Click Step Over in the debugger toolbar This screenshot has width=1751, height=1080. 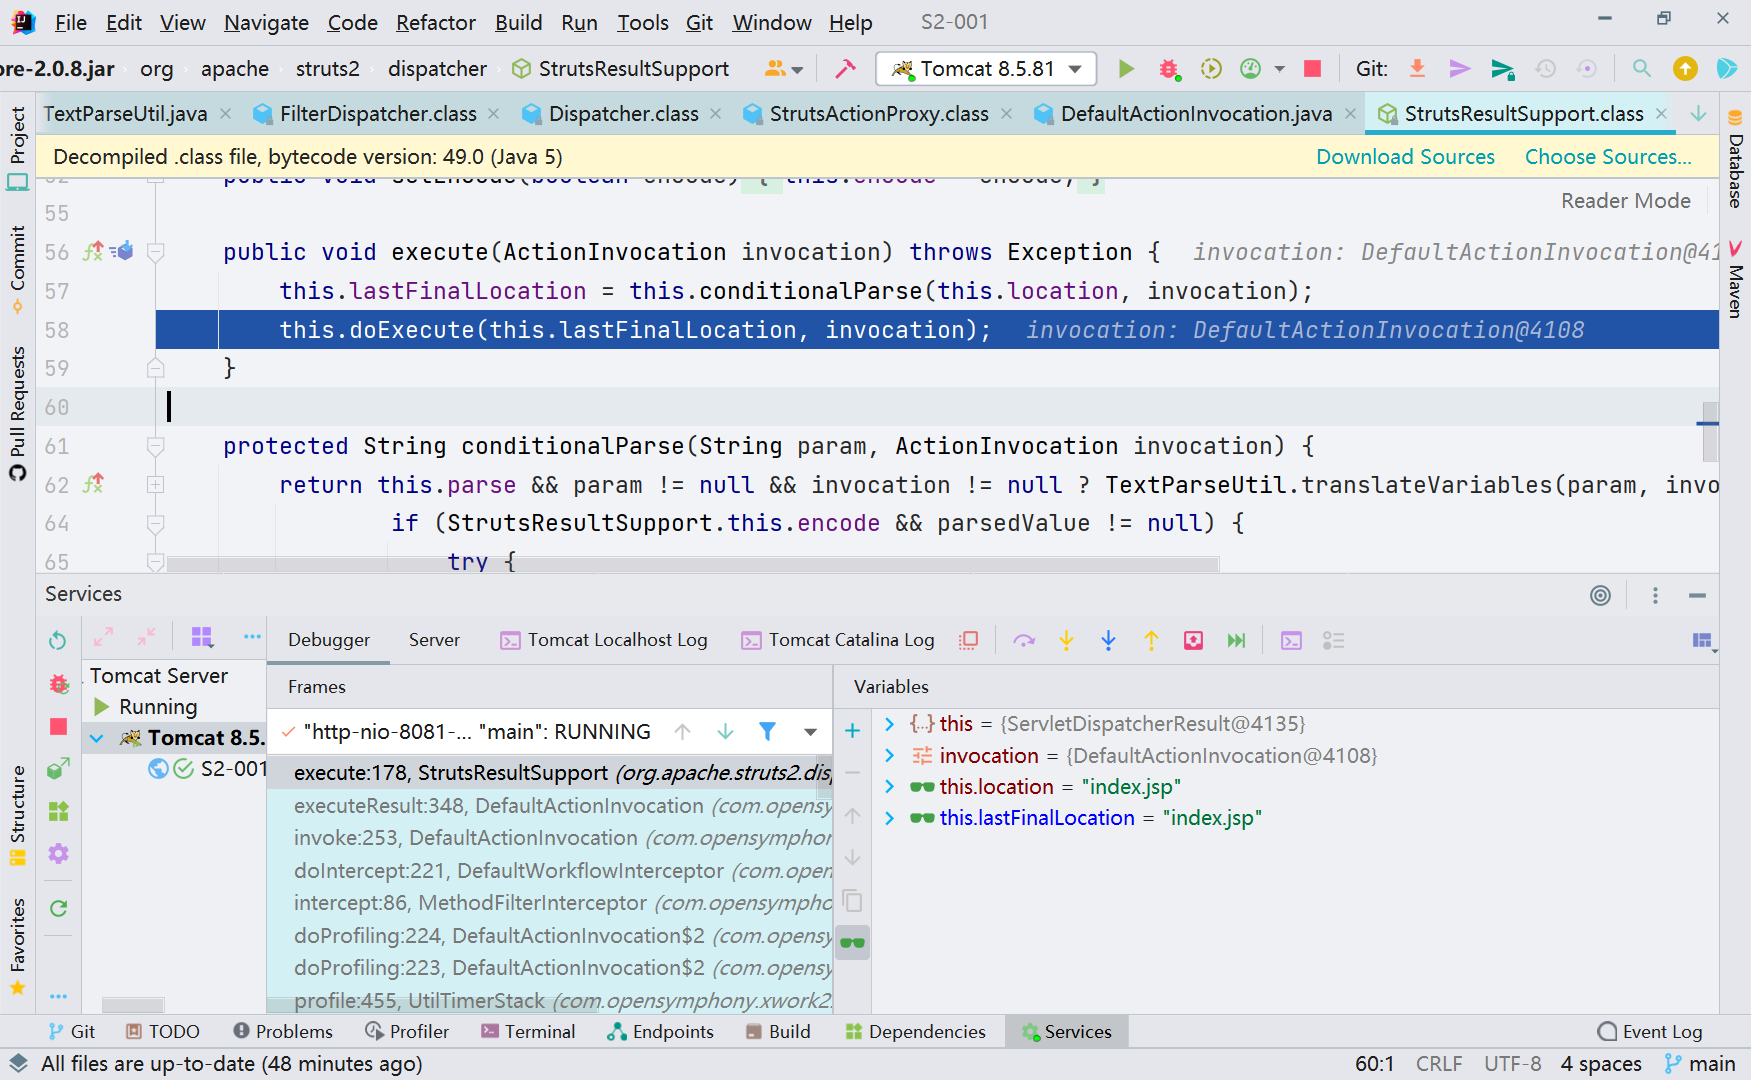coord(1023,641)
